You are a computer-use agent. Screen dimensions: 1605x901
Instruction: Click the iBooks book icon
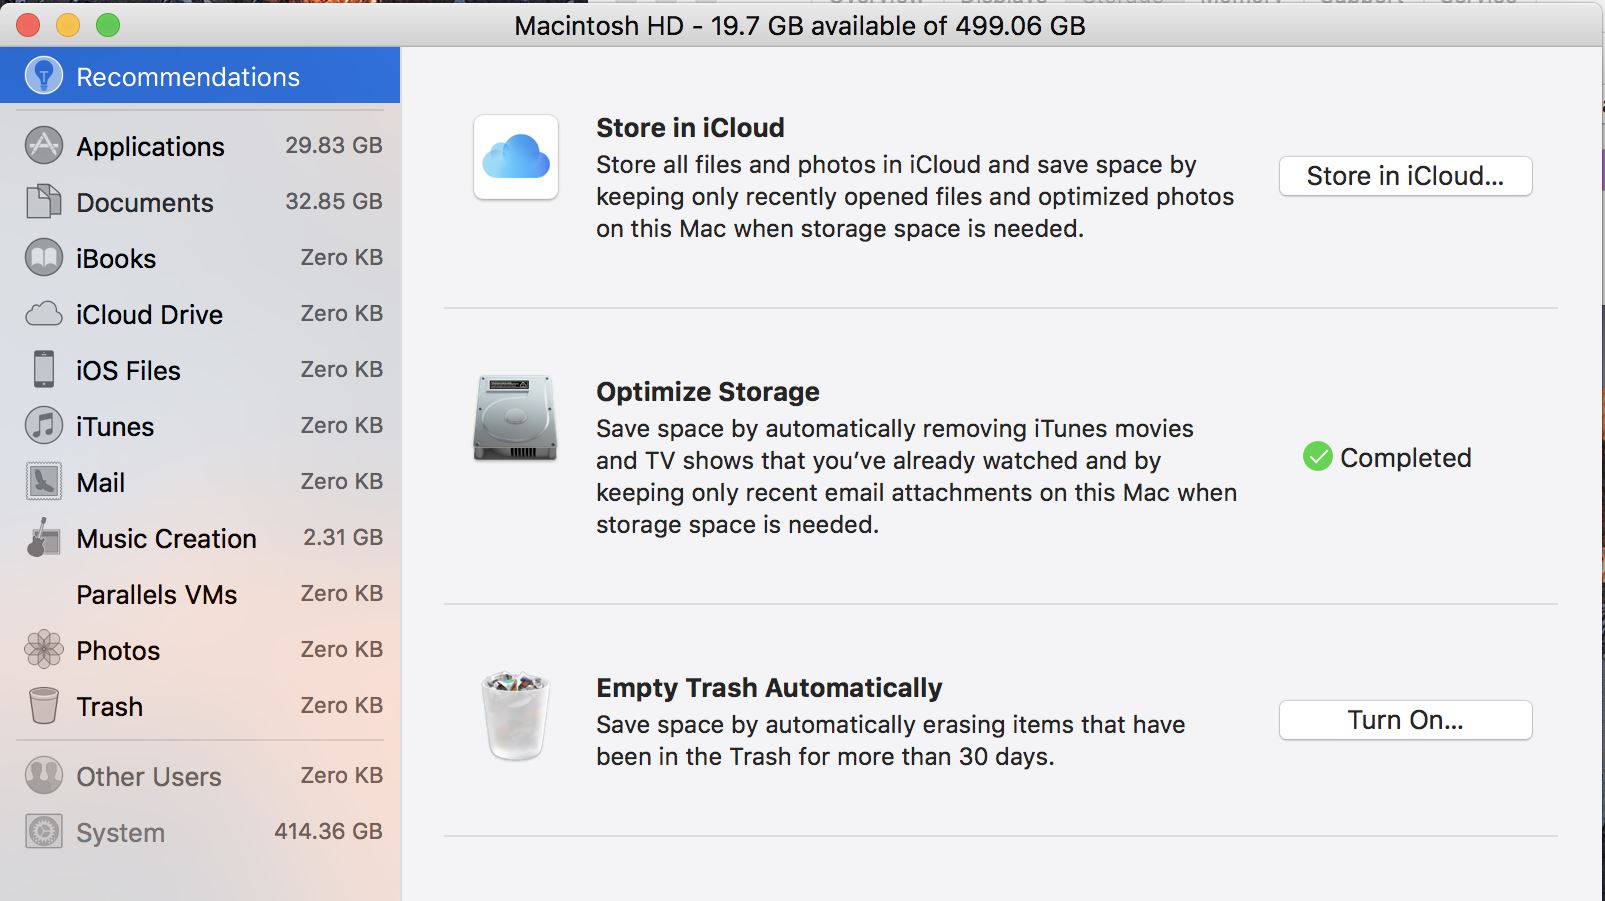click(x=44, y=258)
